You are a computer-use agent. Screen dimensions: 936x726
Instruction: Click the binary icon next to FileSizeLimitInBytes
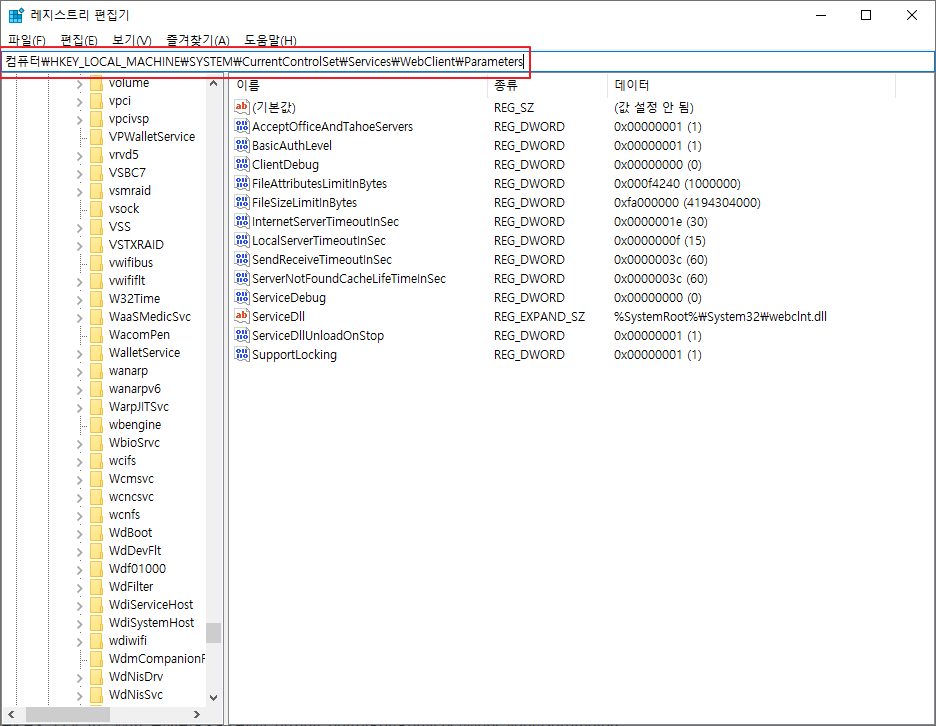[241, 203]
